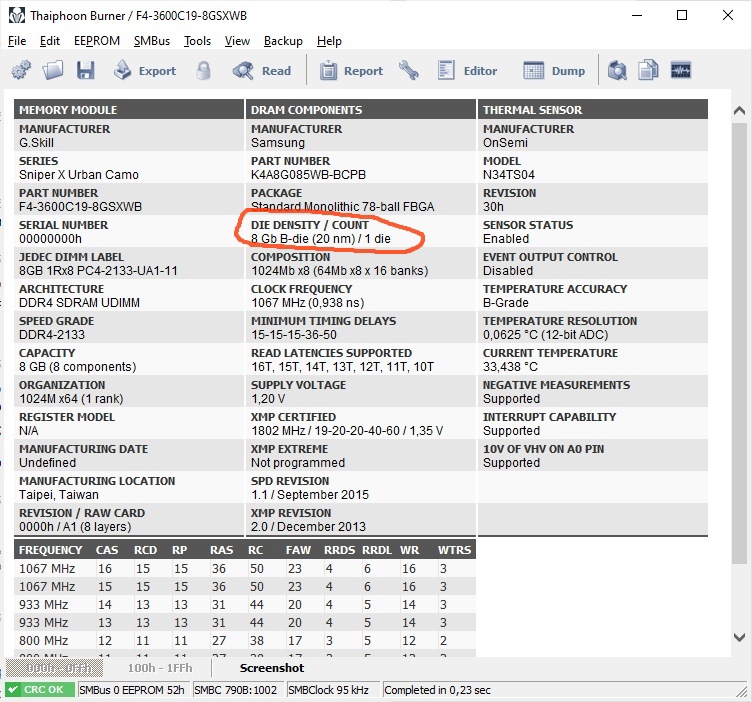752x702 pixels.
Task: Click the DRAM COMPONENTS column header
Action: coord(361,109)
